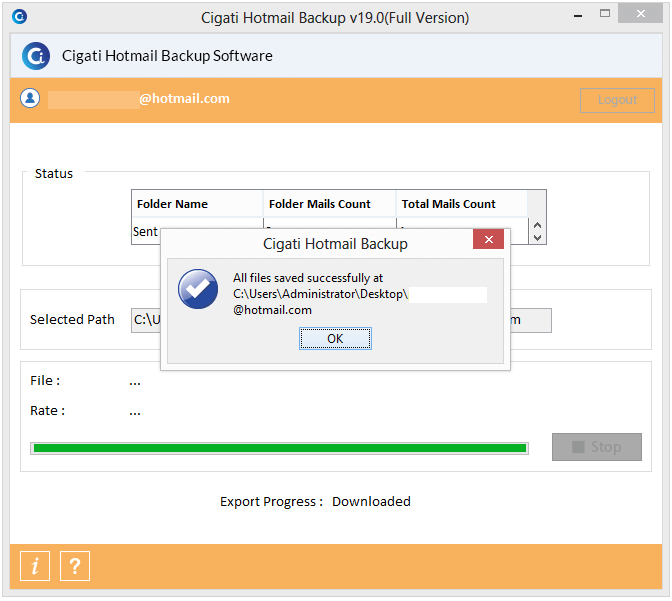Click the status table scroll up arrow

pyautogui.click(x=537, y=225)
